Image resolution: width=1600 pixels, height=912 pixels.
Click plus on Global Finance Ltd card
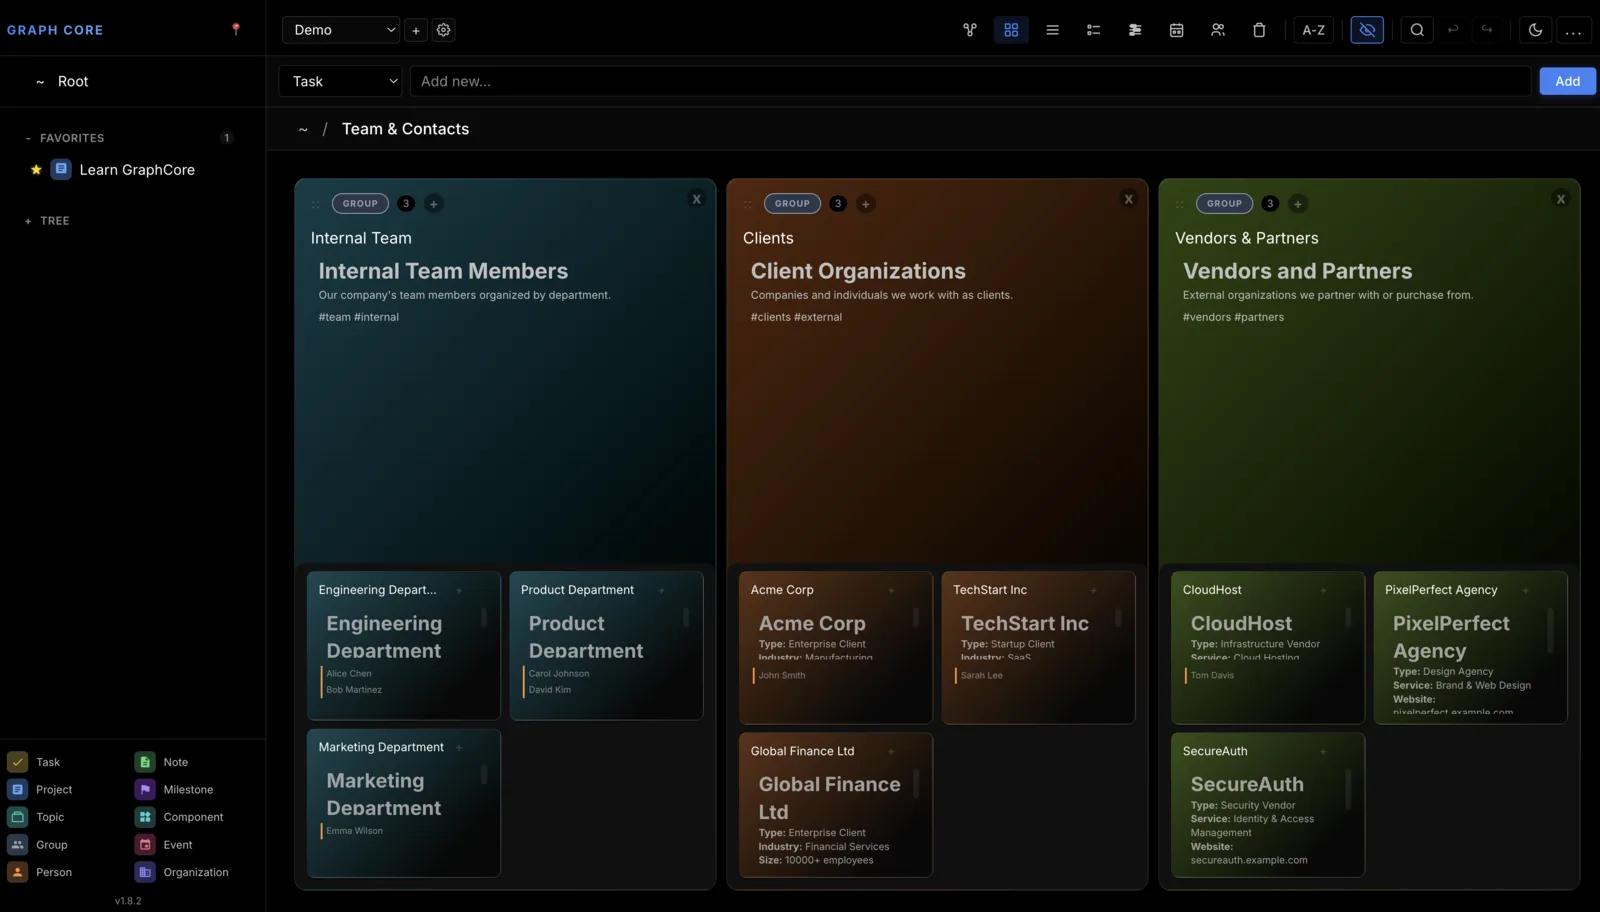[x=891, y=752]
